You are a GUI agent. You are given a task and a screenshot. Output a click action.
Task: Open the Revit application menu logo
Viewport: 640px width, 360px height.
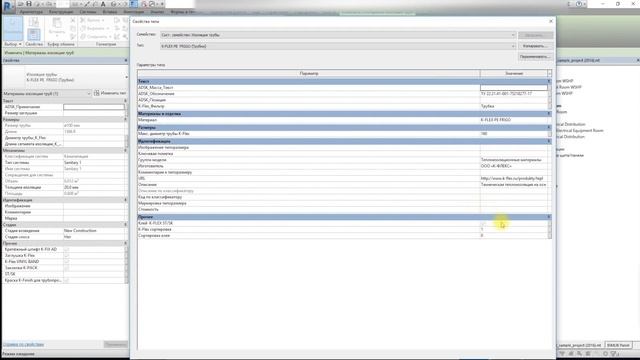[x=7, y=7]
